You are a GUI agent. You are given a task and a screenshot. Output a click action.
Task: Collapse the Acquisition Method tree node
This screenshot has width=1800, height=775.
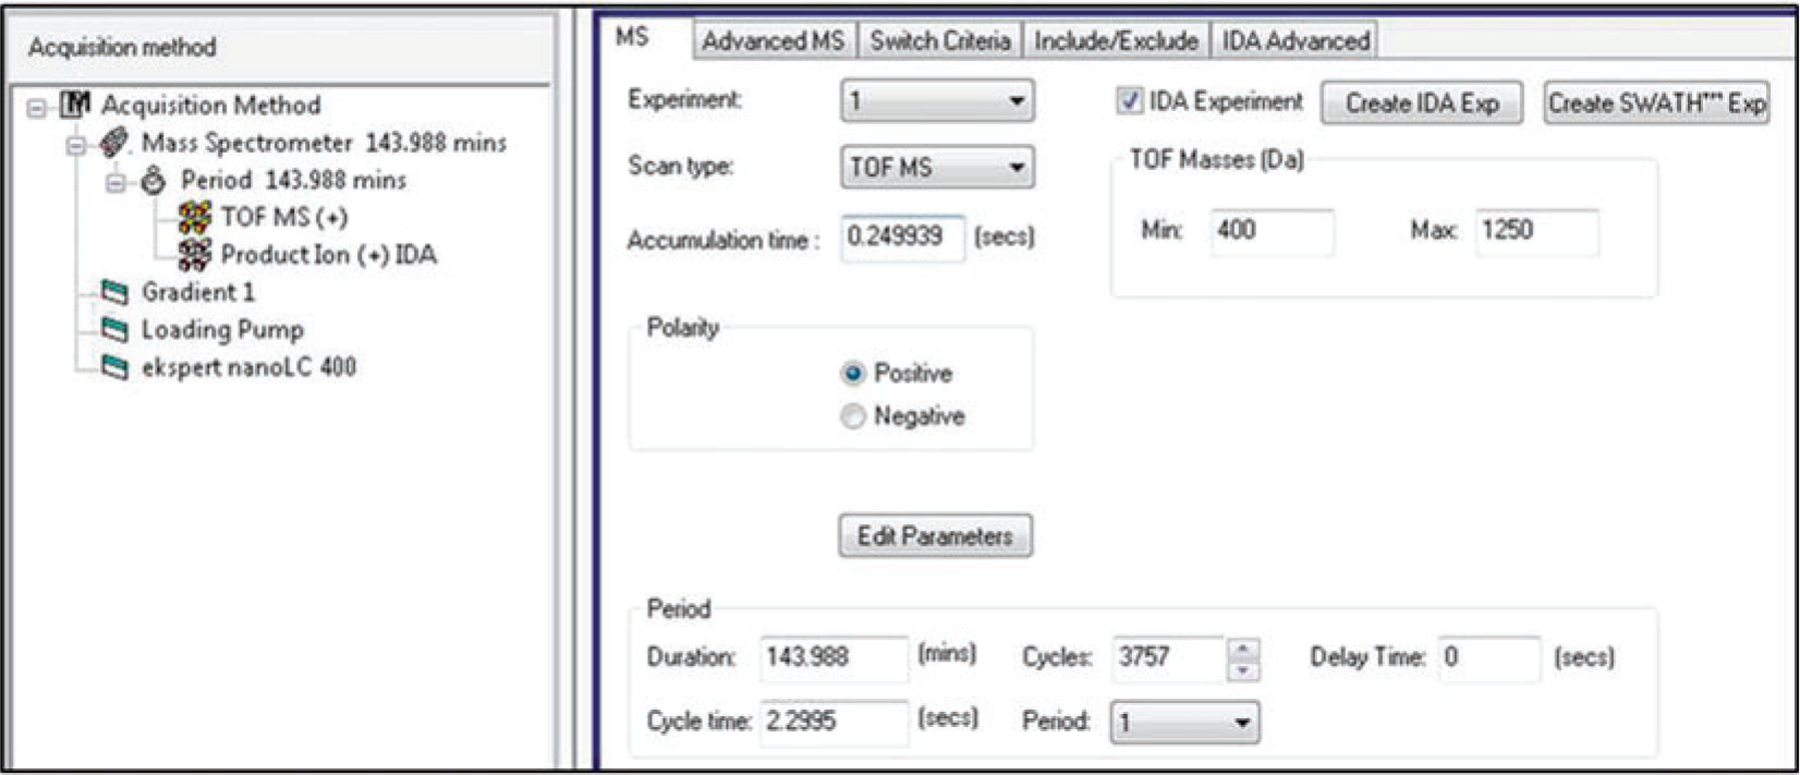37,107
